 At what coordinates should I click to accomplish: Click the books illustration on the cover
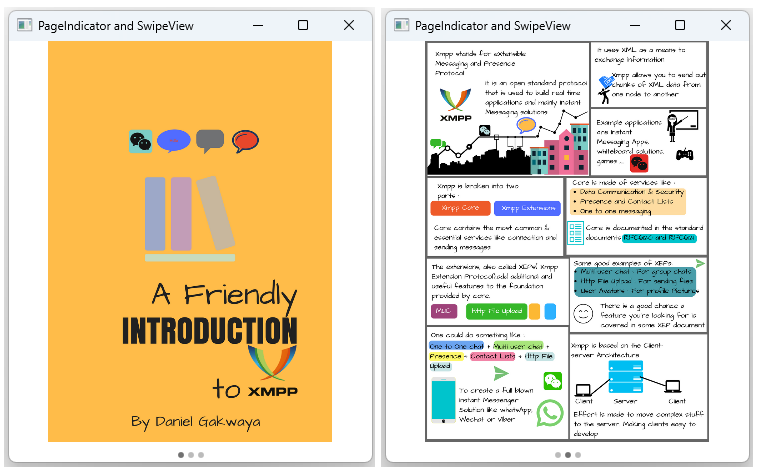[190, 219]
